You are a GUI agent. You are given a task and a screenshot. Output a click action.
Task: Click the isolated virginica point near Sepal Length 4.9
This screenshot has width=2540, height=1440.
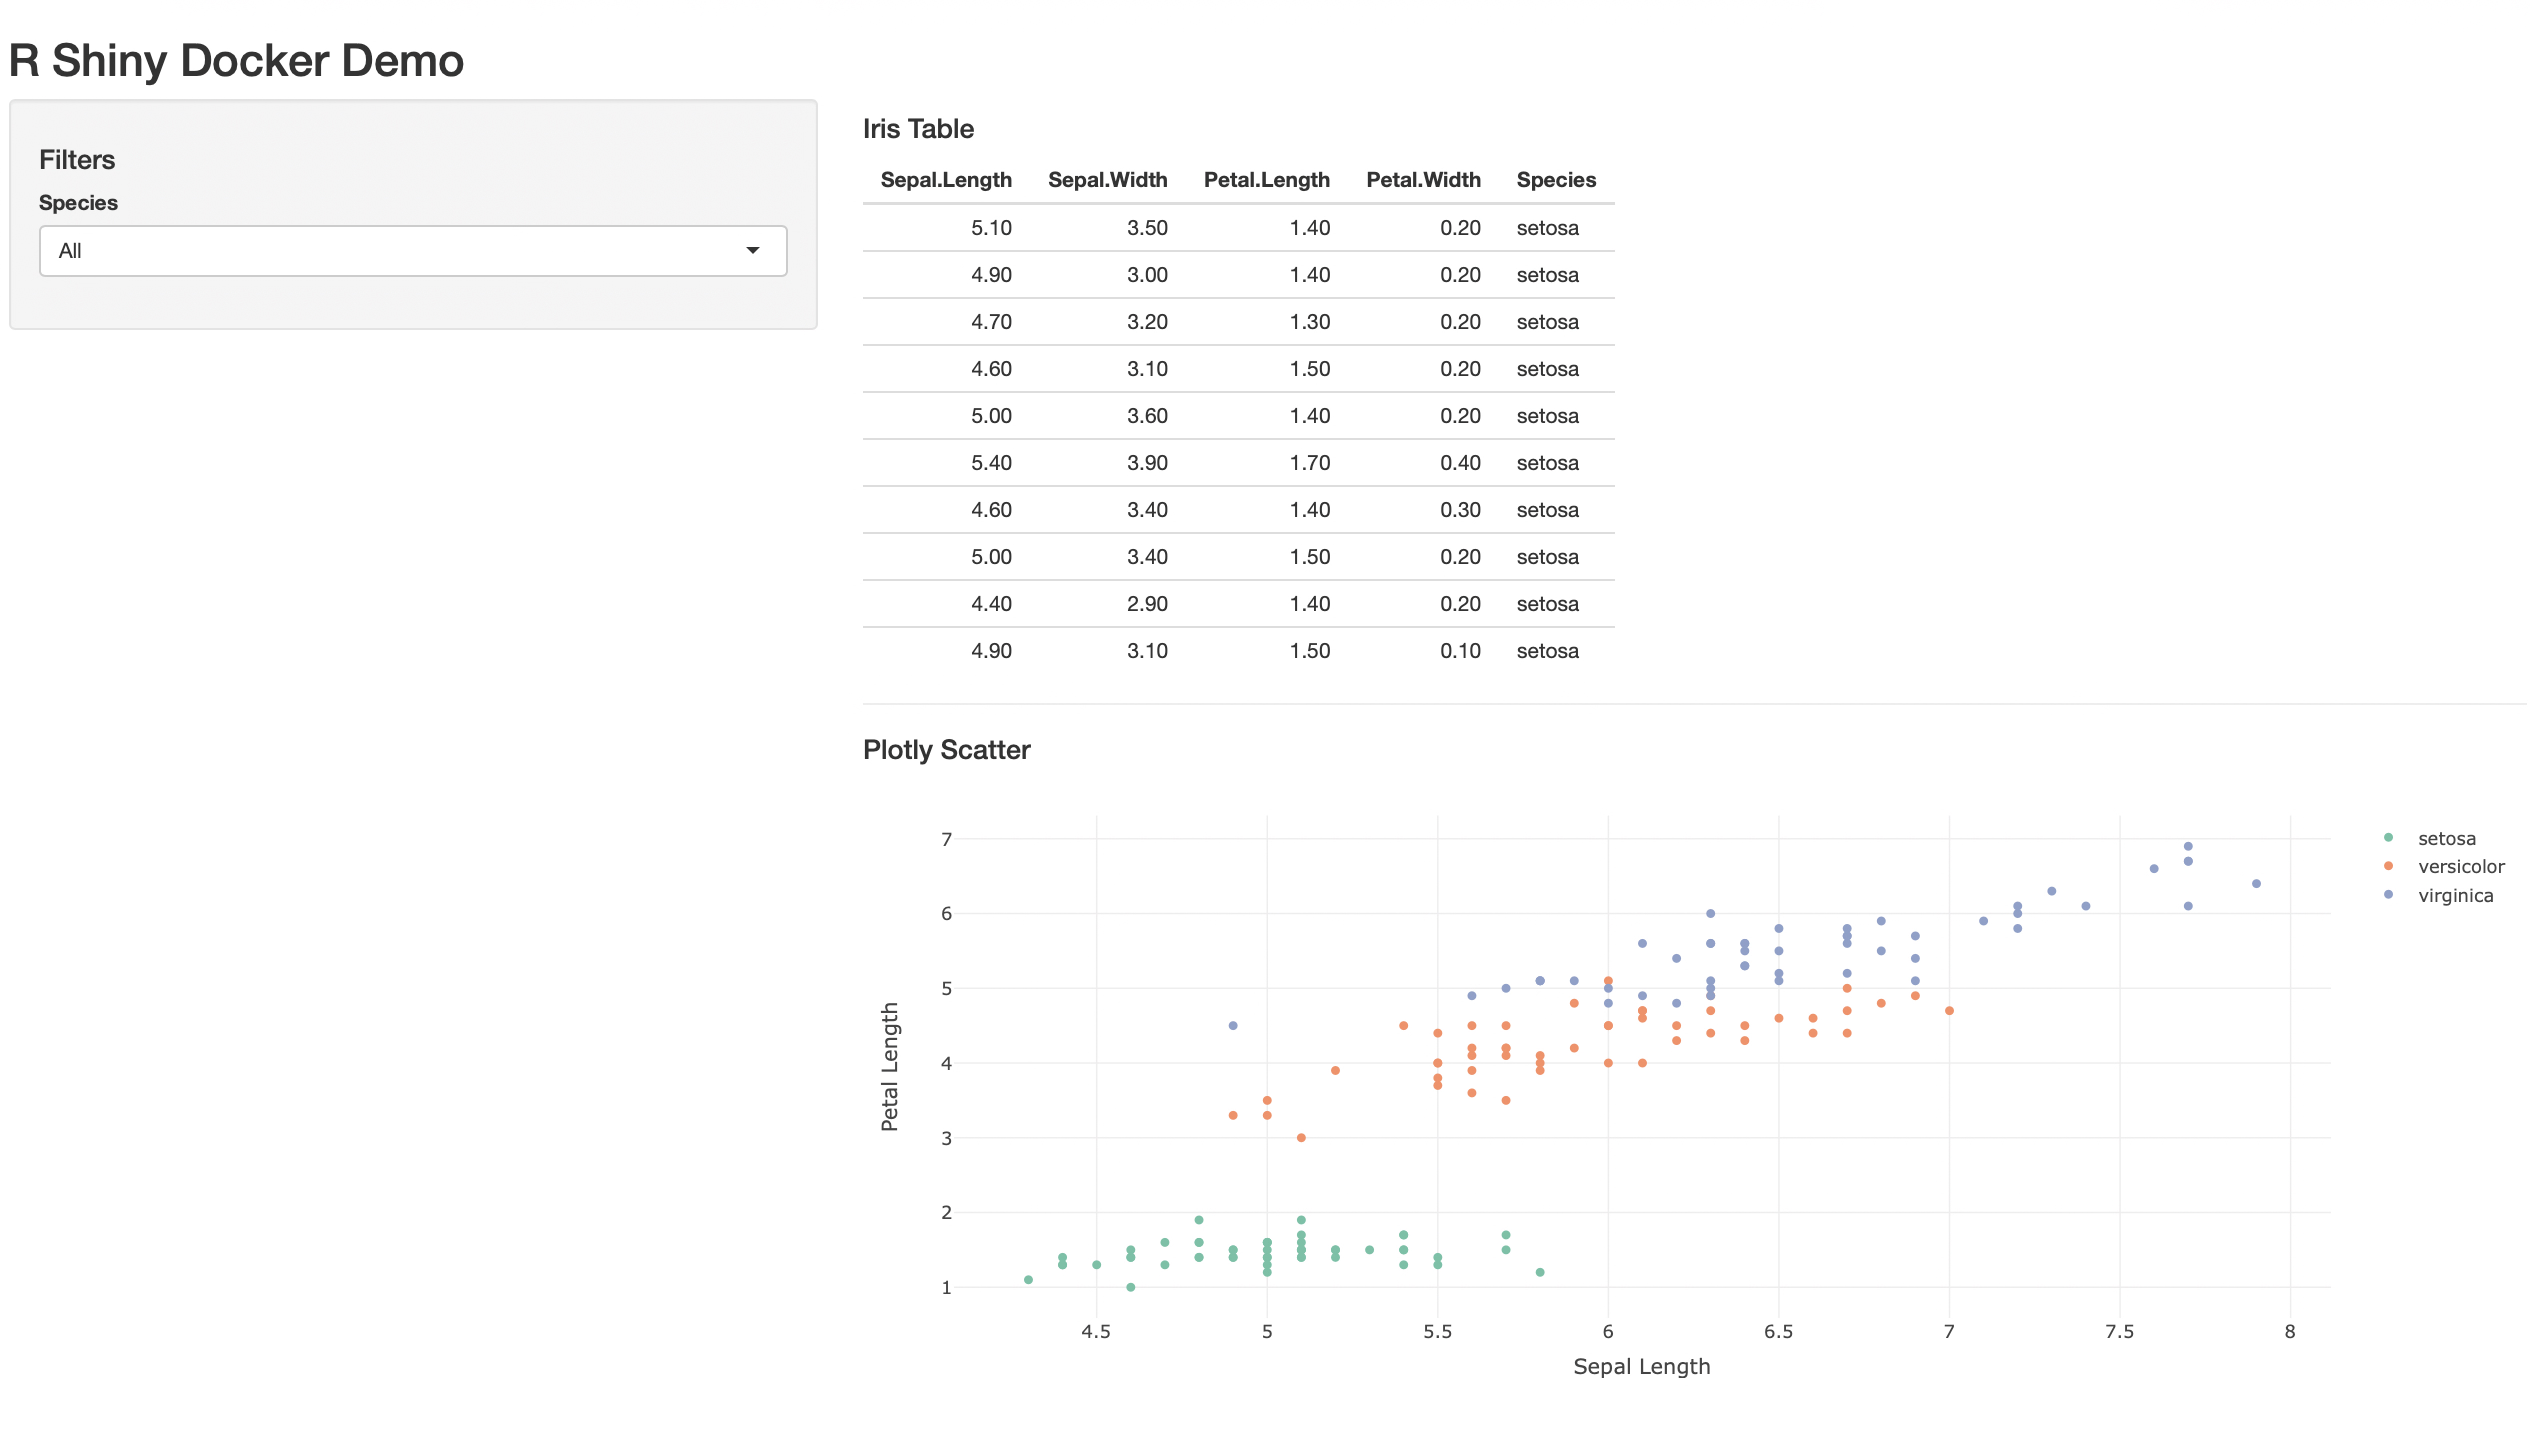1233,1026
